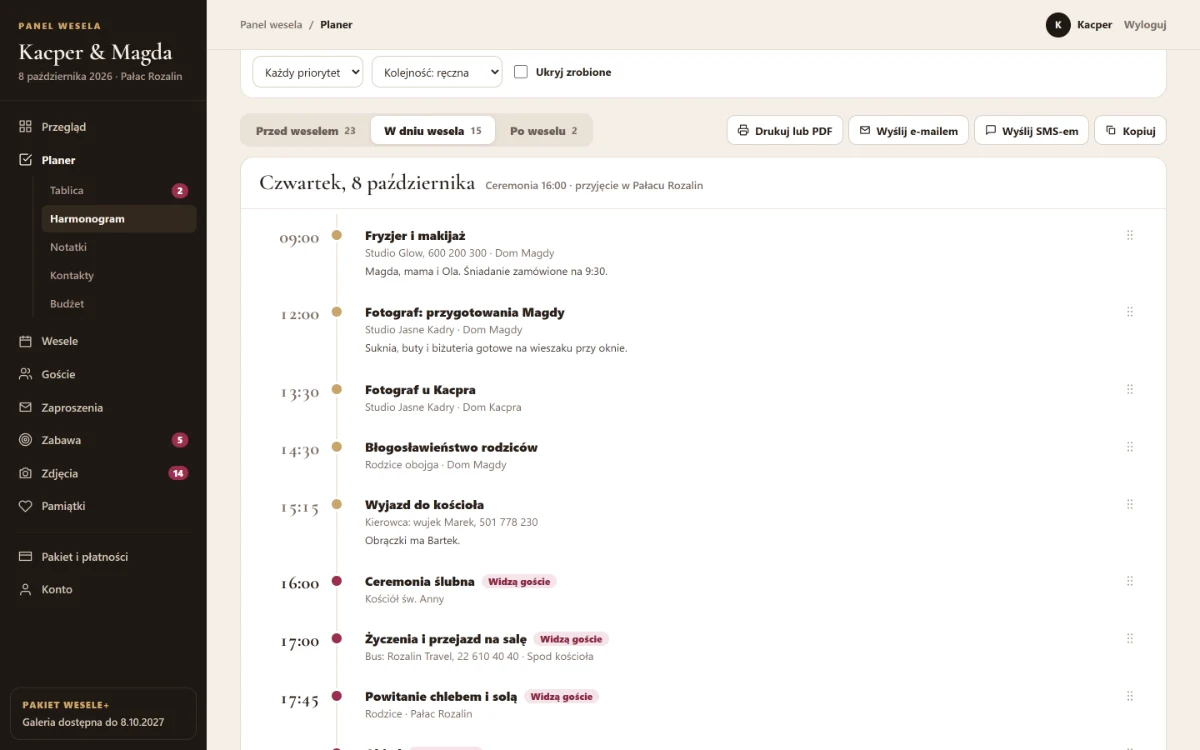Open Przegląd dashboard icon in sidebar
The height and width of the screenshot is (750, 1200).
(26, 127)
